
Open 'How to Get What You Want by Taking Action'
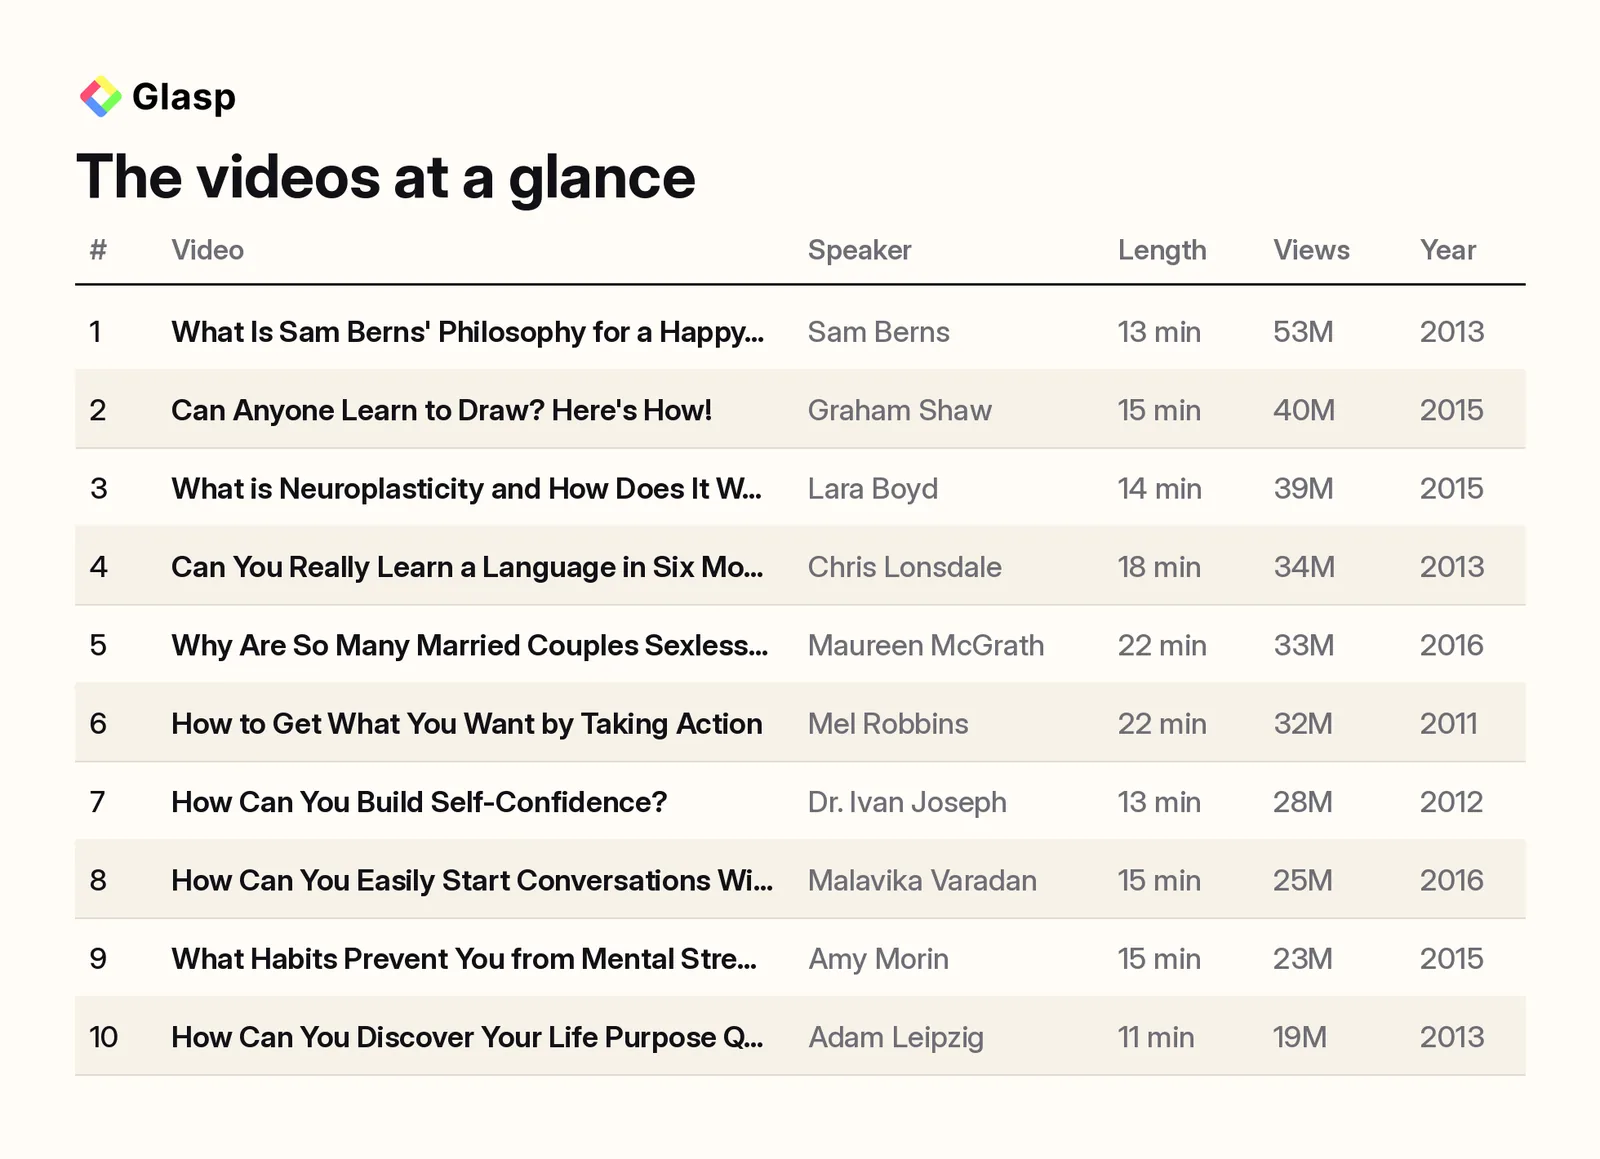coord(466,724)
